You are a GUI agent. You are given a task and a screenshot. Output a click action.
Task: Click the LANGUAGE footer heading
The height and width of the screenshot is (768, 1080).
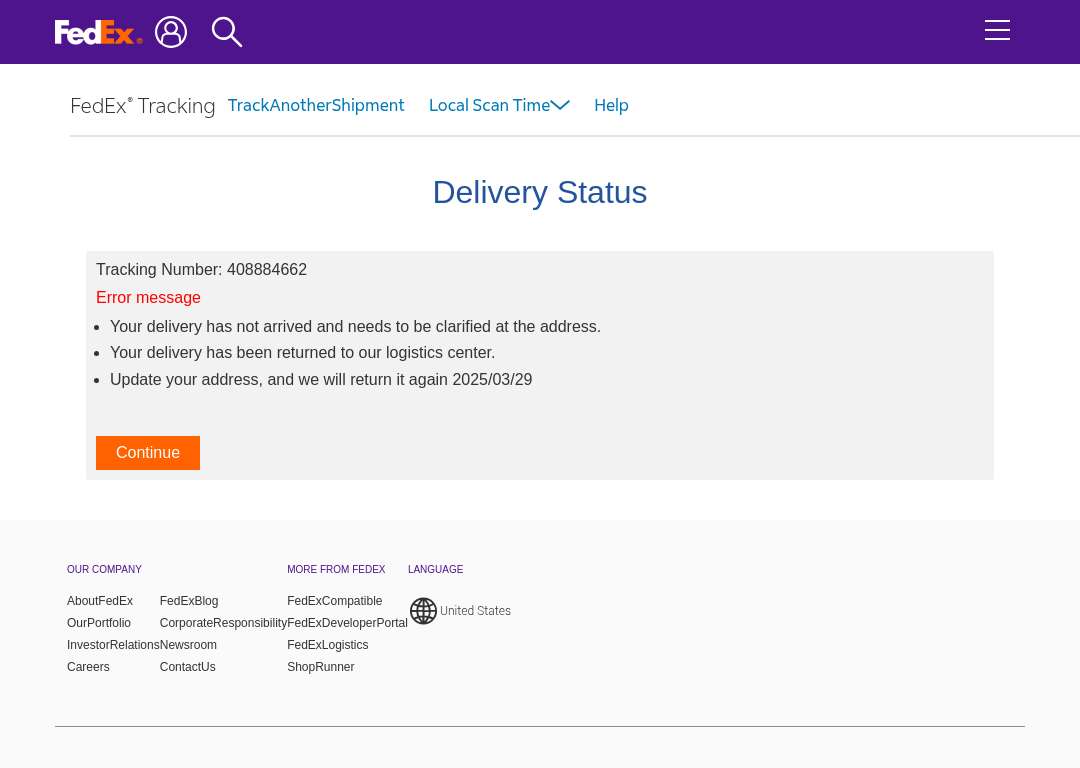435,570
